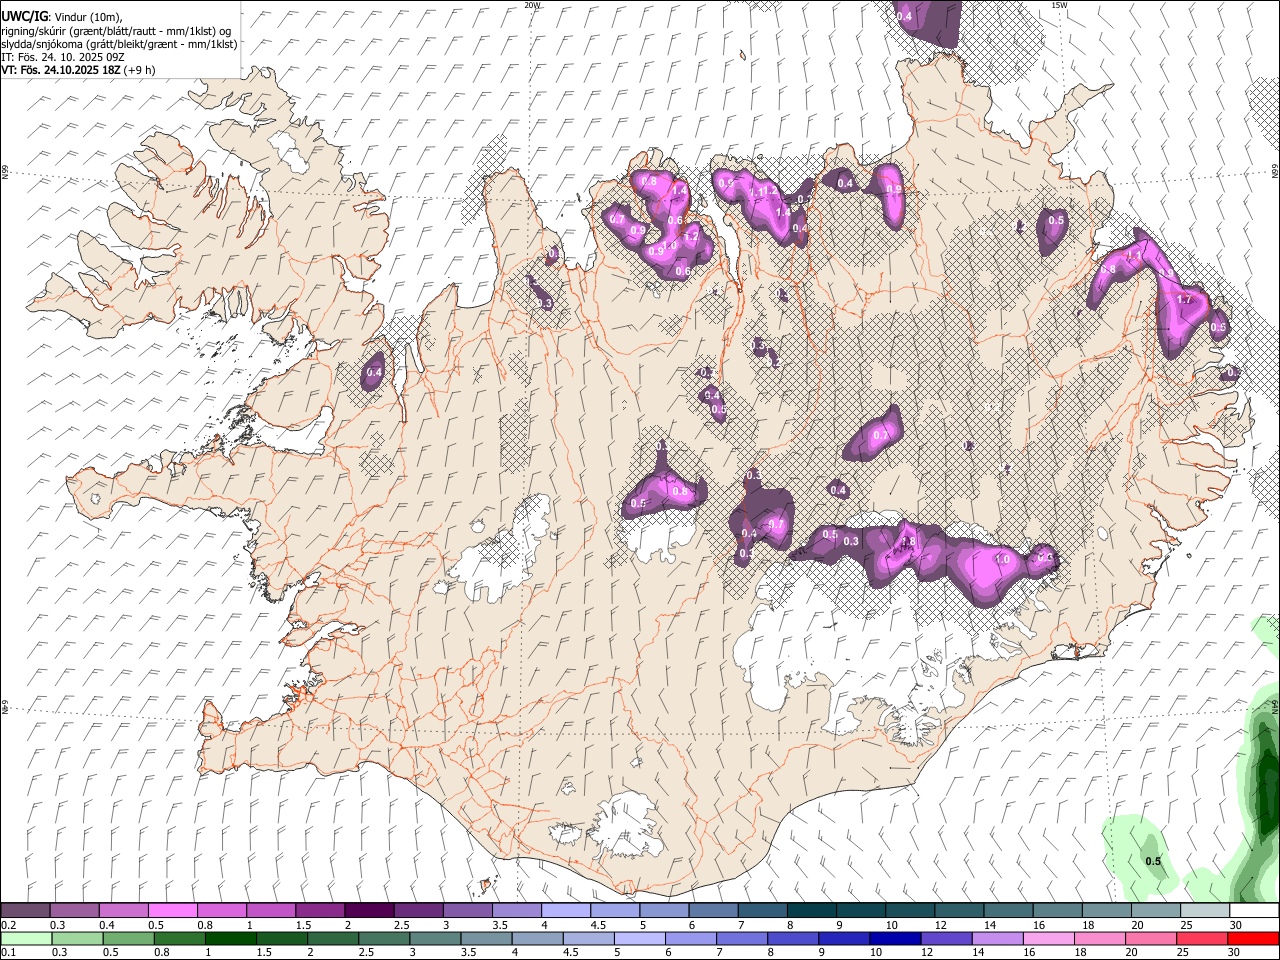Click the 'IT: Fös. 24. 10. 2025 09Z' line

[63, 57]
